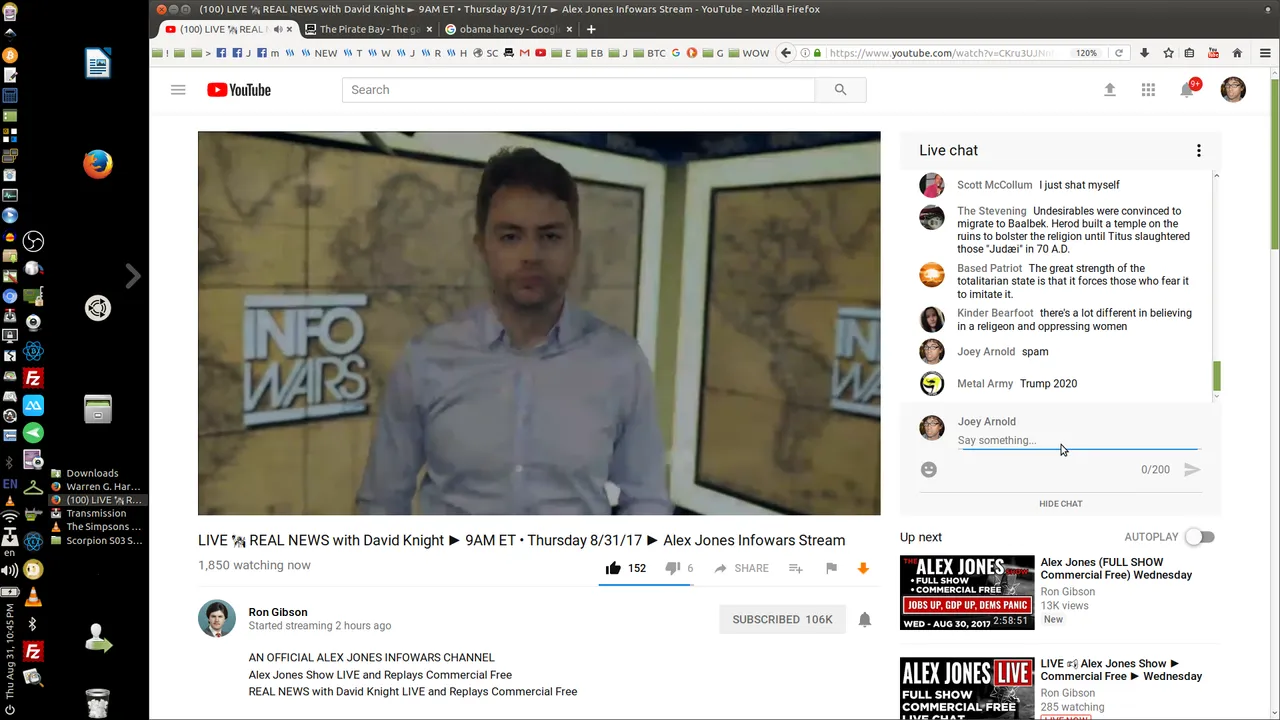
Task: Report the video with flag icon
Action: click(x=831, y=568)
